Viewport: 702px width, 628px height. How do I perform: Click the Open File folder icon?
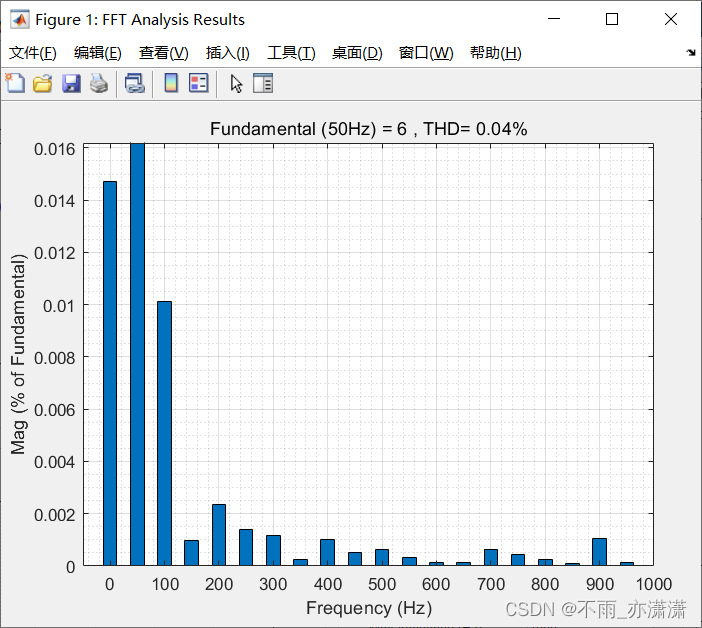pos(43,83)
